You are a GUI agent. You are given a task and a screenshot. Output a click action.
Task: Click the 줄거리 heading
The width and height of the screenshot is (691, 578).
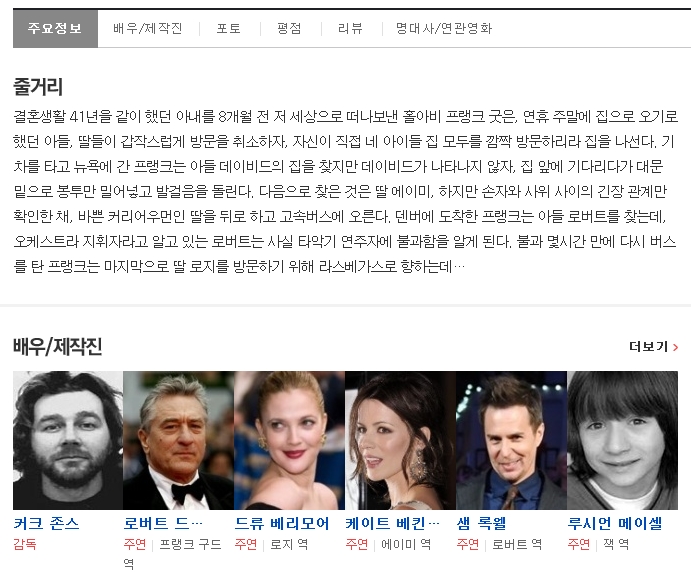pyautogui.click(x=38, y=86)
